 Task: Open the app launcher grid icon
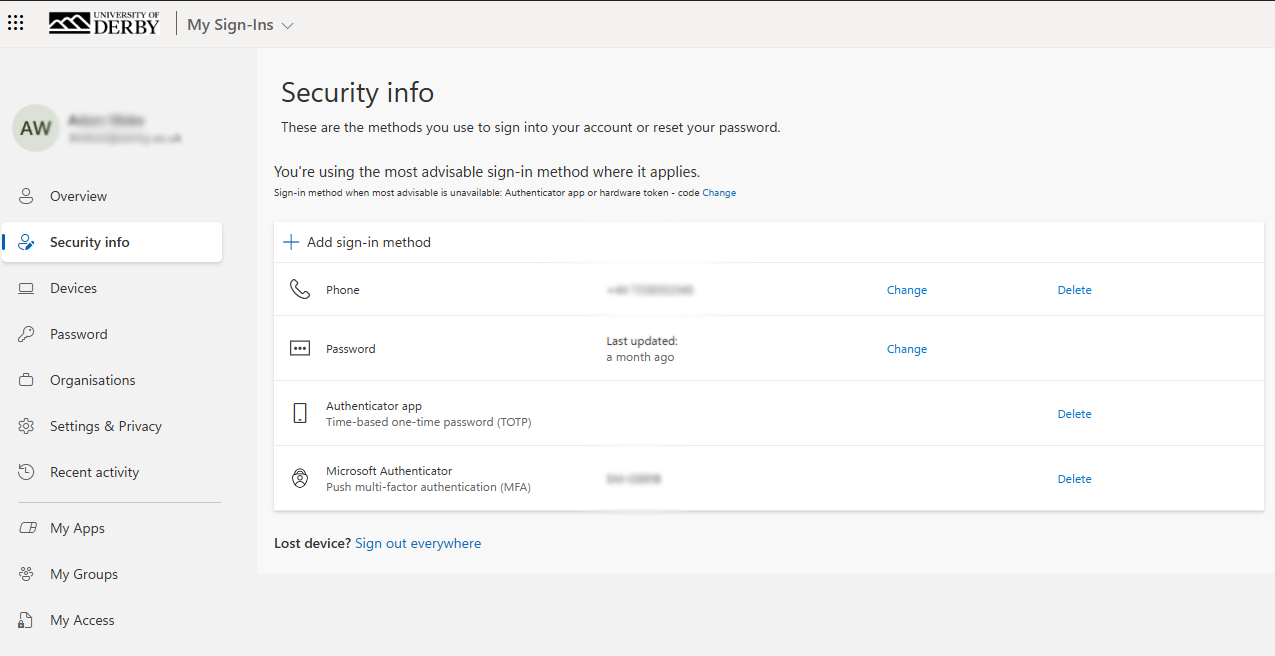point(15,22)
